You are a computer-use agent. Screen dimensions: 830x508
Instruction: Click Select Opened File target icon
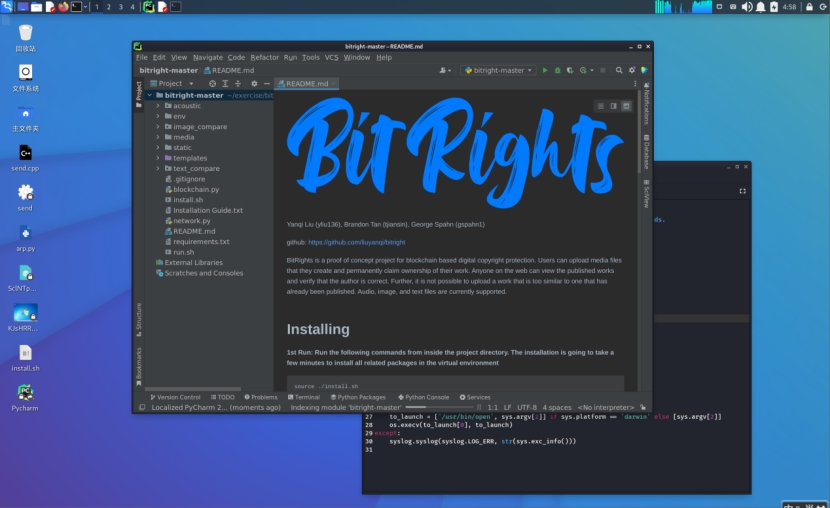[x=212, y=84]
